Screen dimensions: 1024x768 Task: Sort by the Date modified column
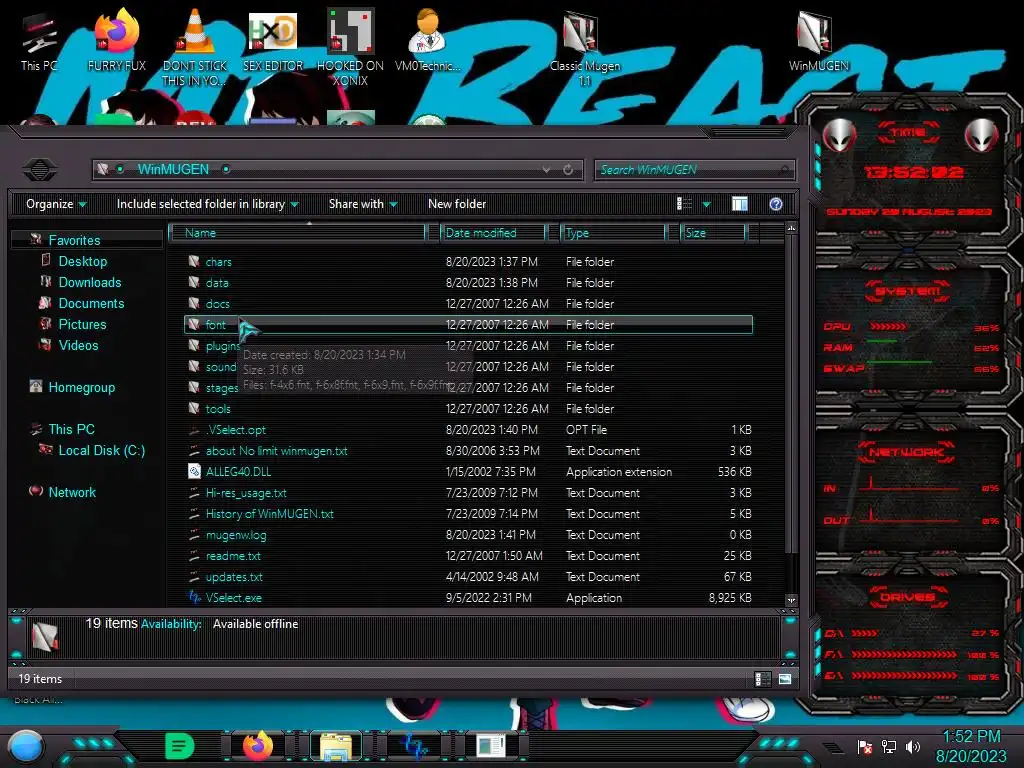point(493,233)
